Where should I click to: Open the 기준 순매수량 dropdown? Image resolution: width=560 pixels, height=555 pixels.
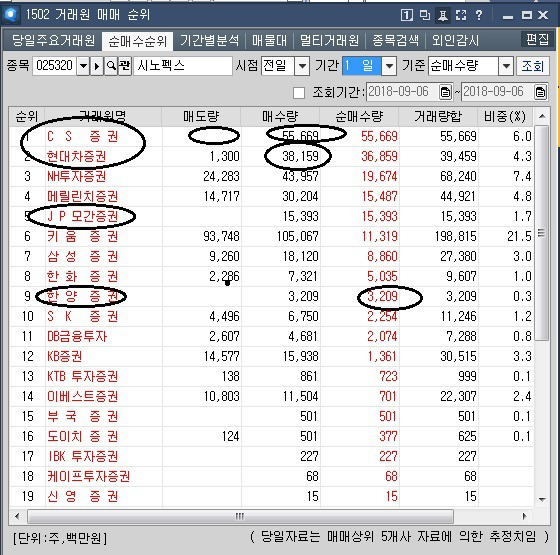[506, 66]
